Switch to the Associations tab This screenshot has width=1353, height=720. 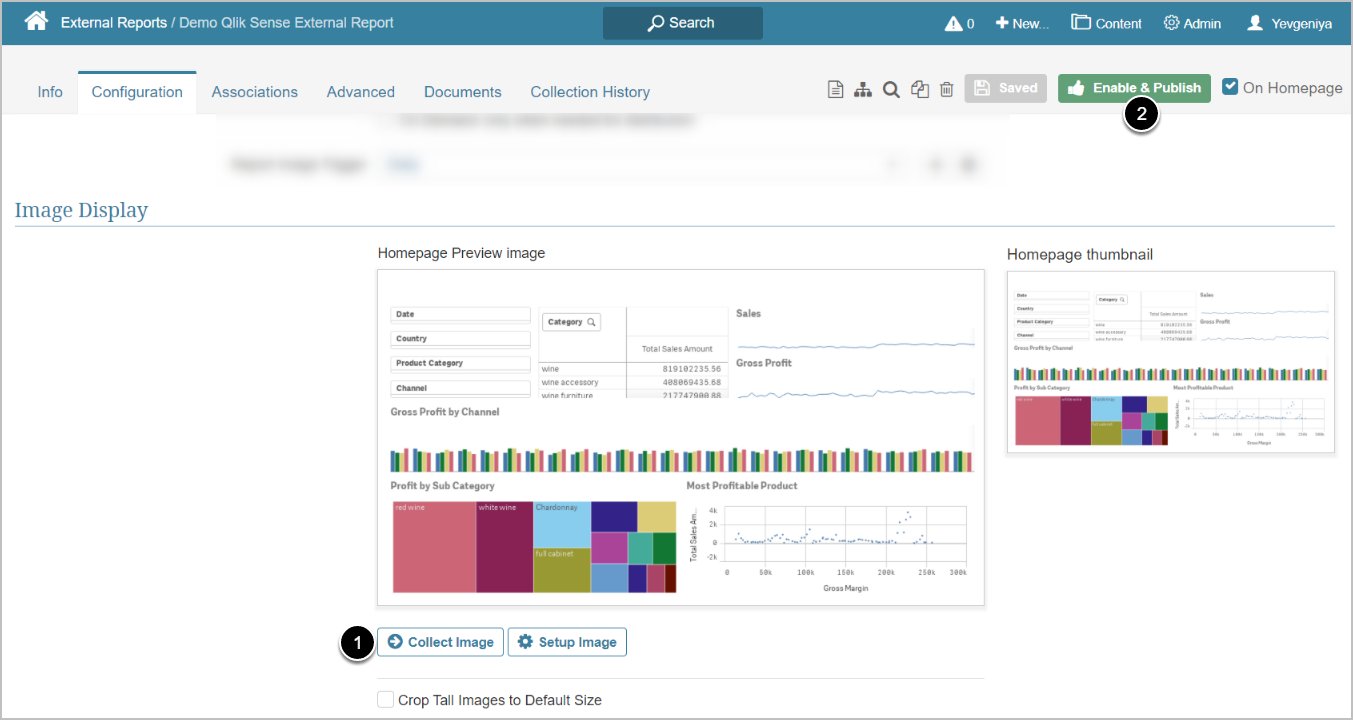(254, 92)
